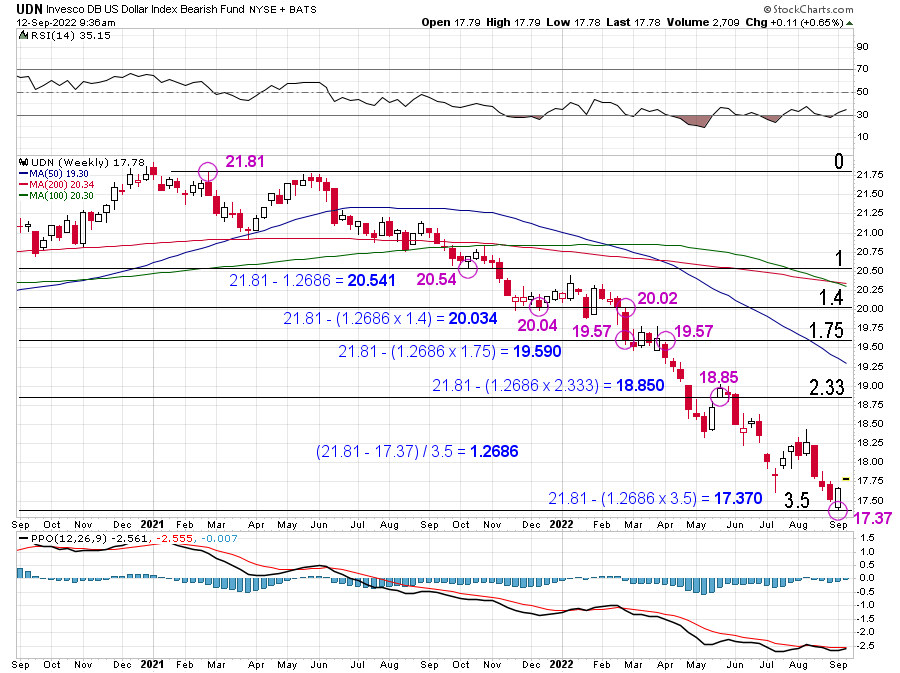Click the 'RSI(14) 35.15' panel label

pyautogui.click(x=69, y=36)
